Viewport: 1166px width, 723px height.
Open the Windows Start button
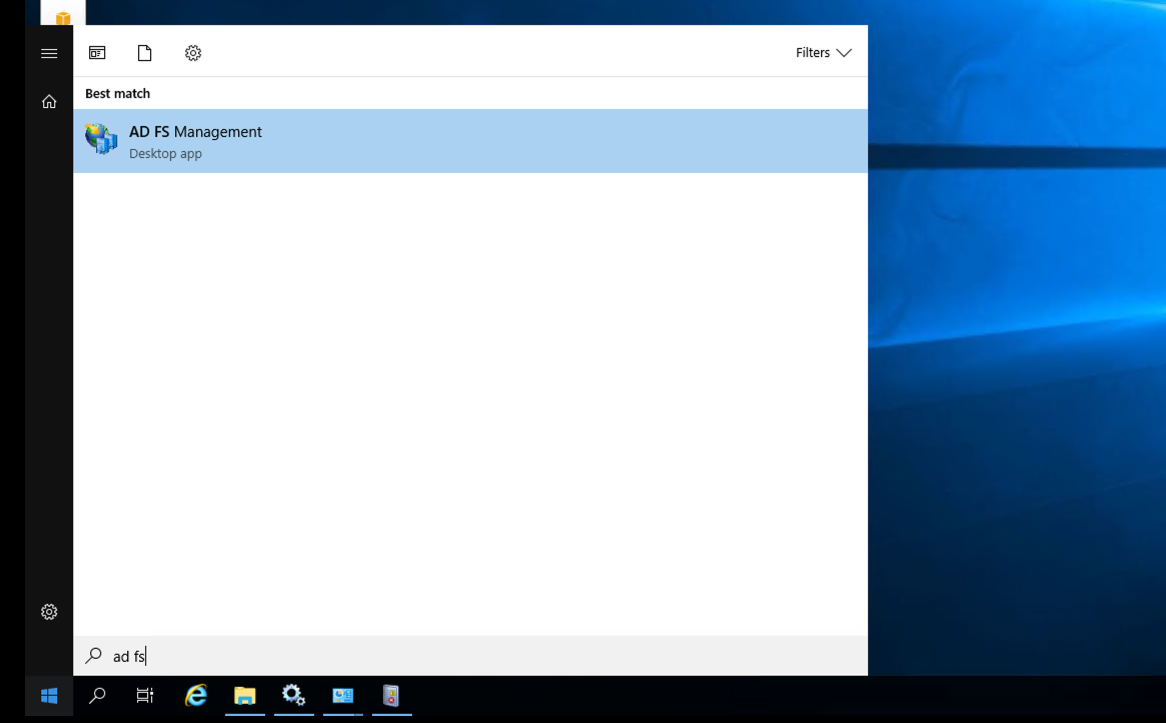(x=49, y=696)
